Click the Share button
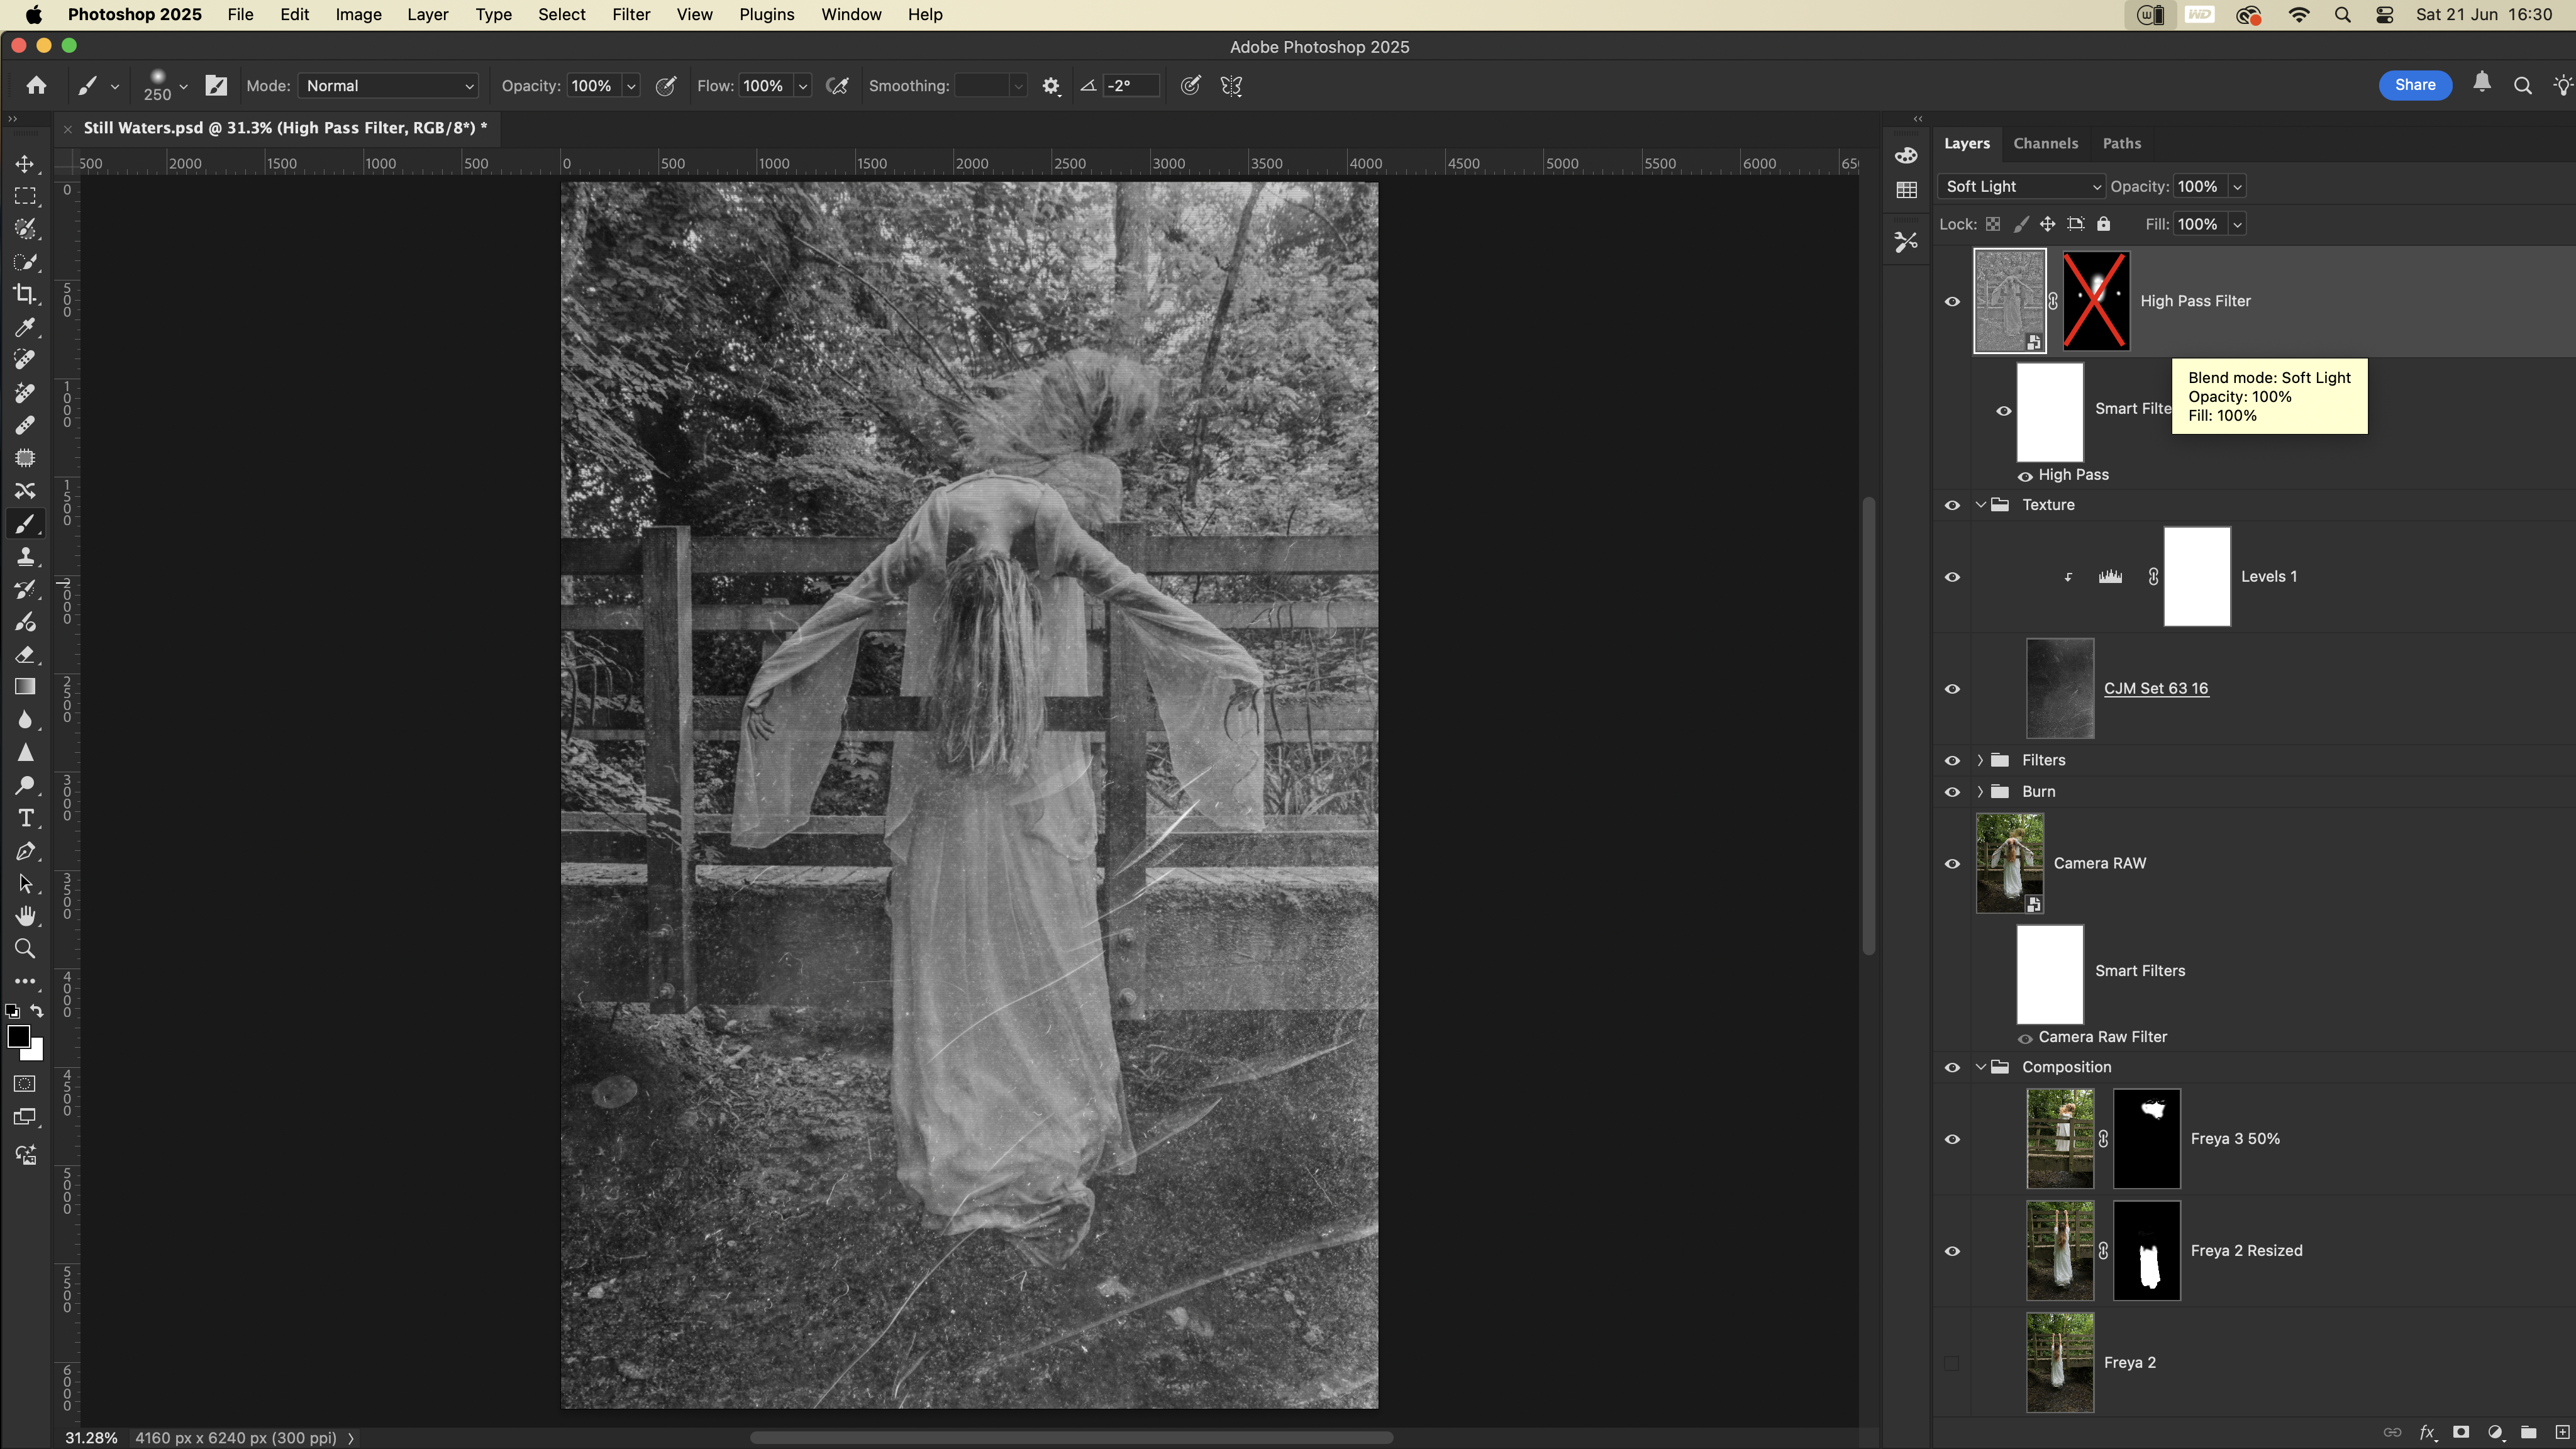This screenshot has height=1449, width=2576. [2414, 85]
